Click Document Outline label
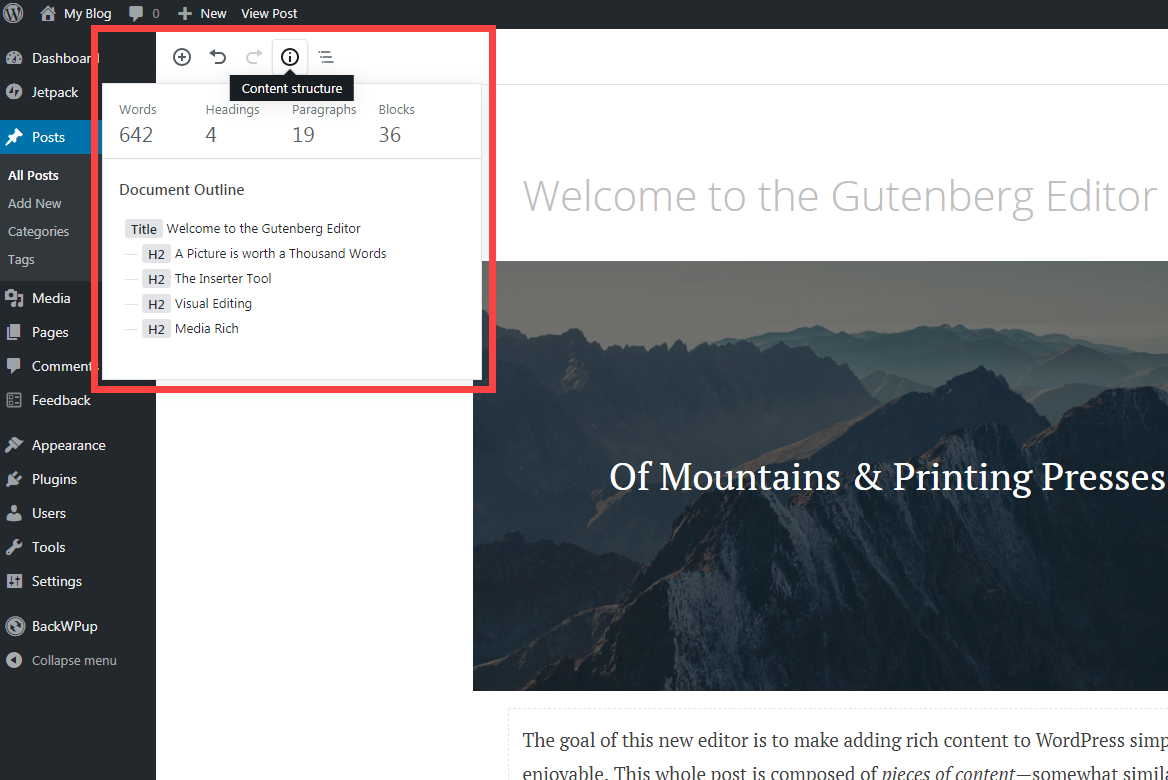Image resolution: width=1168 pixels, height=780 pixels. pos(182,190)
